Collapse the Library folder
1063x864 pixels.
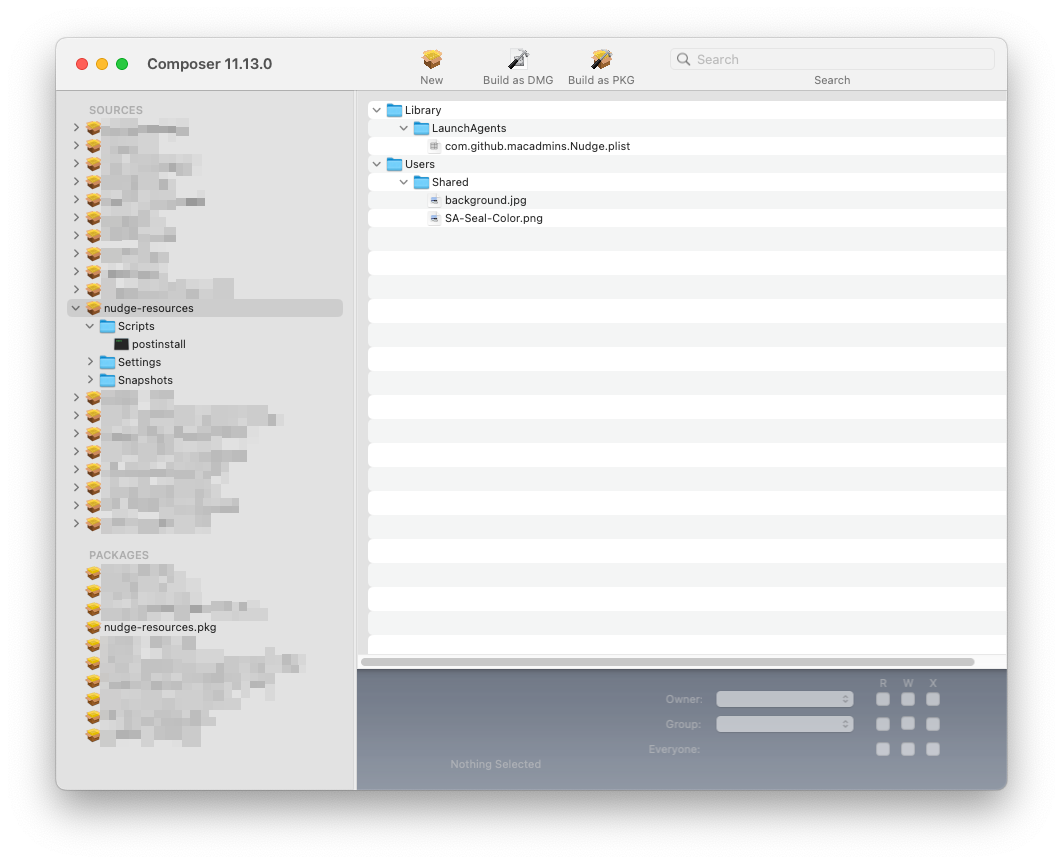click(376, 110)
